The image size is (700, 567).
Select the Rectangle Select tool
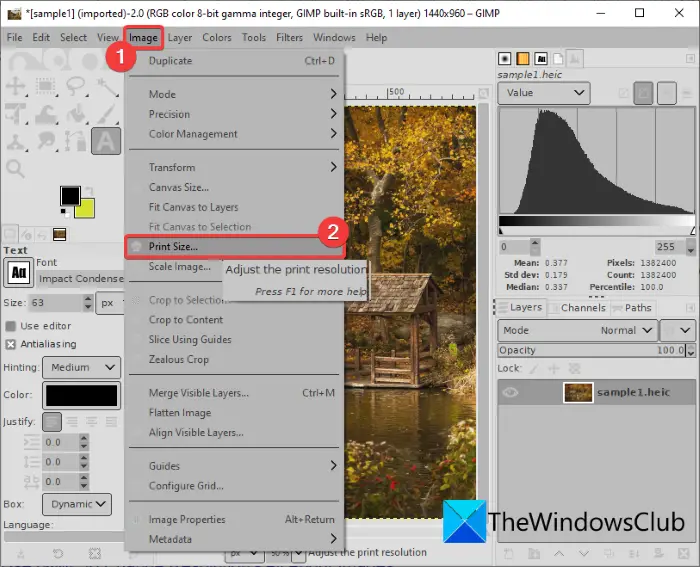[x=46, y=86]
